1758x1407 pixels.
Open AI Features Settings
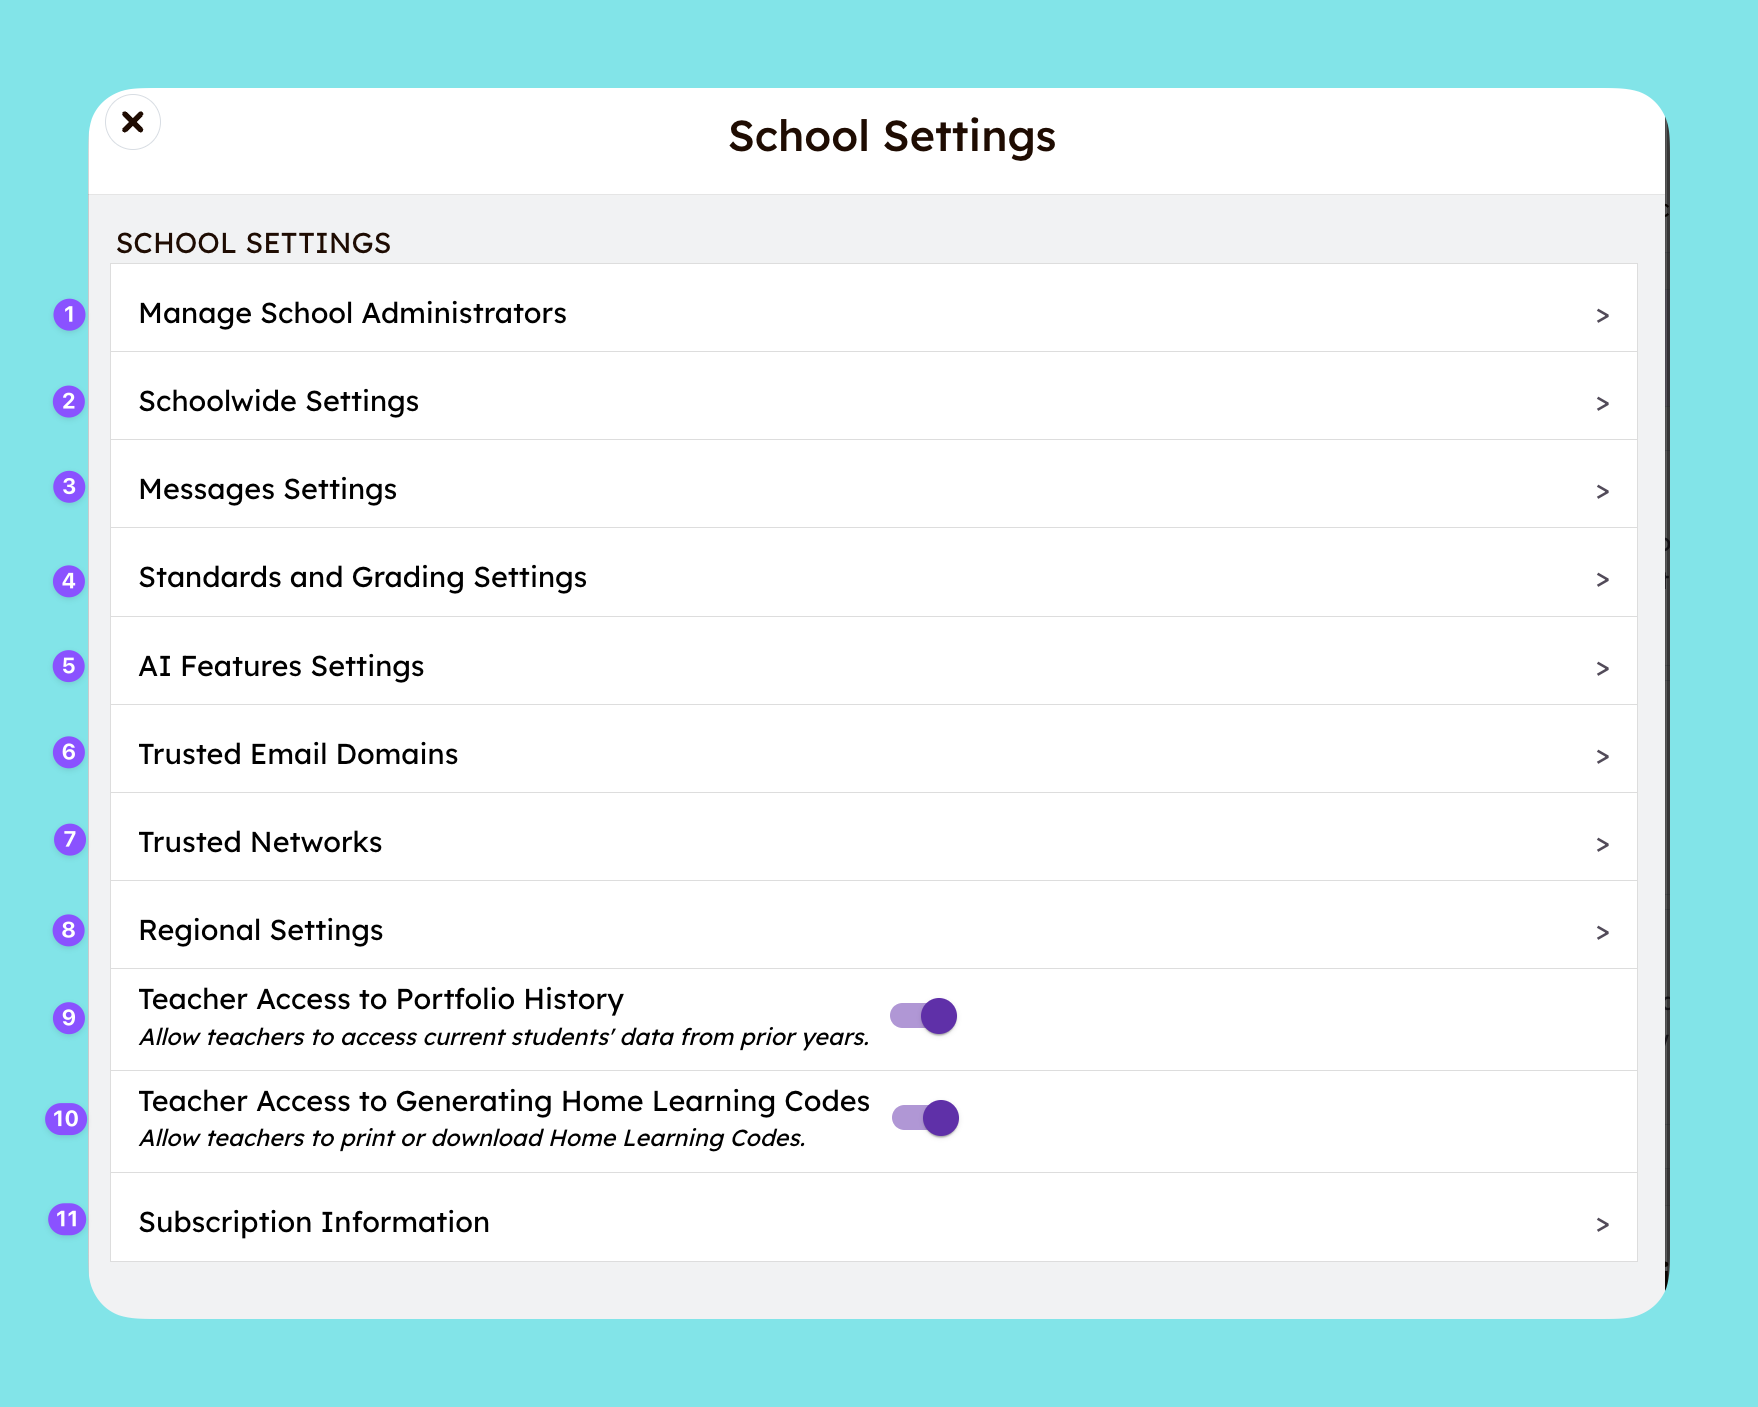[x=281, y=665]
